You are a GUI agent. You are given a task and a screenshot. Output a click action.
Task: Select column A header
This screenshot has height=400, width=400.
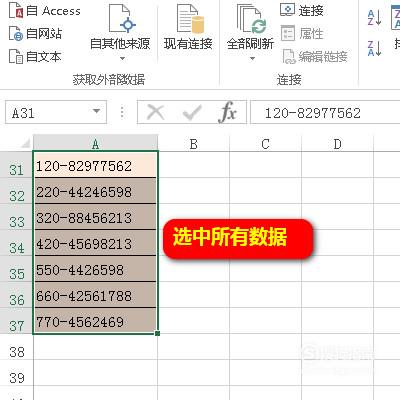[95, 144]
